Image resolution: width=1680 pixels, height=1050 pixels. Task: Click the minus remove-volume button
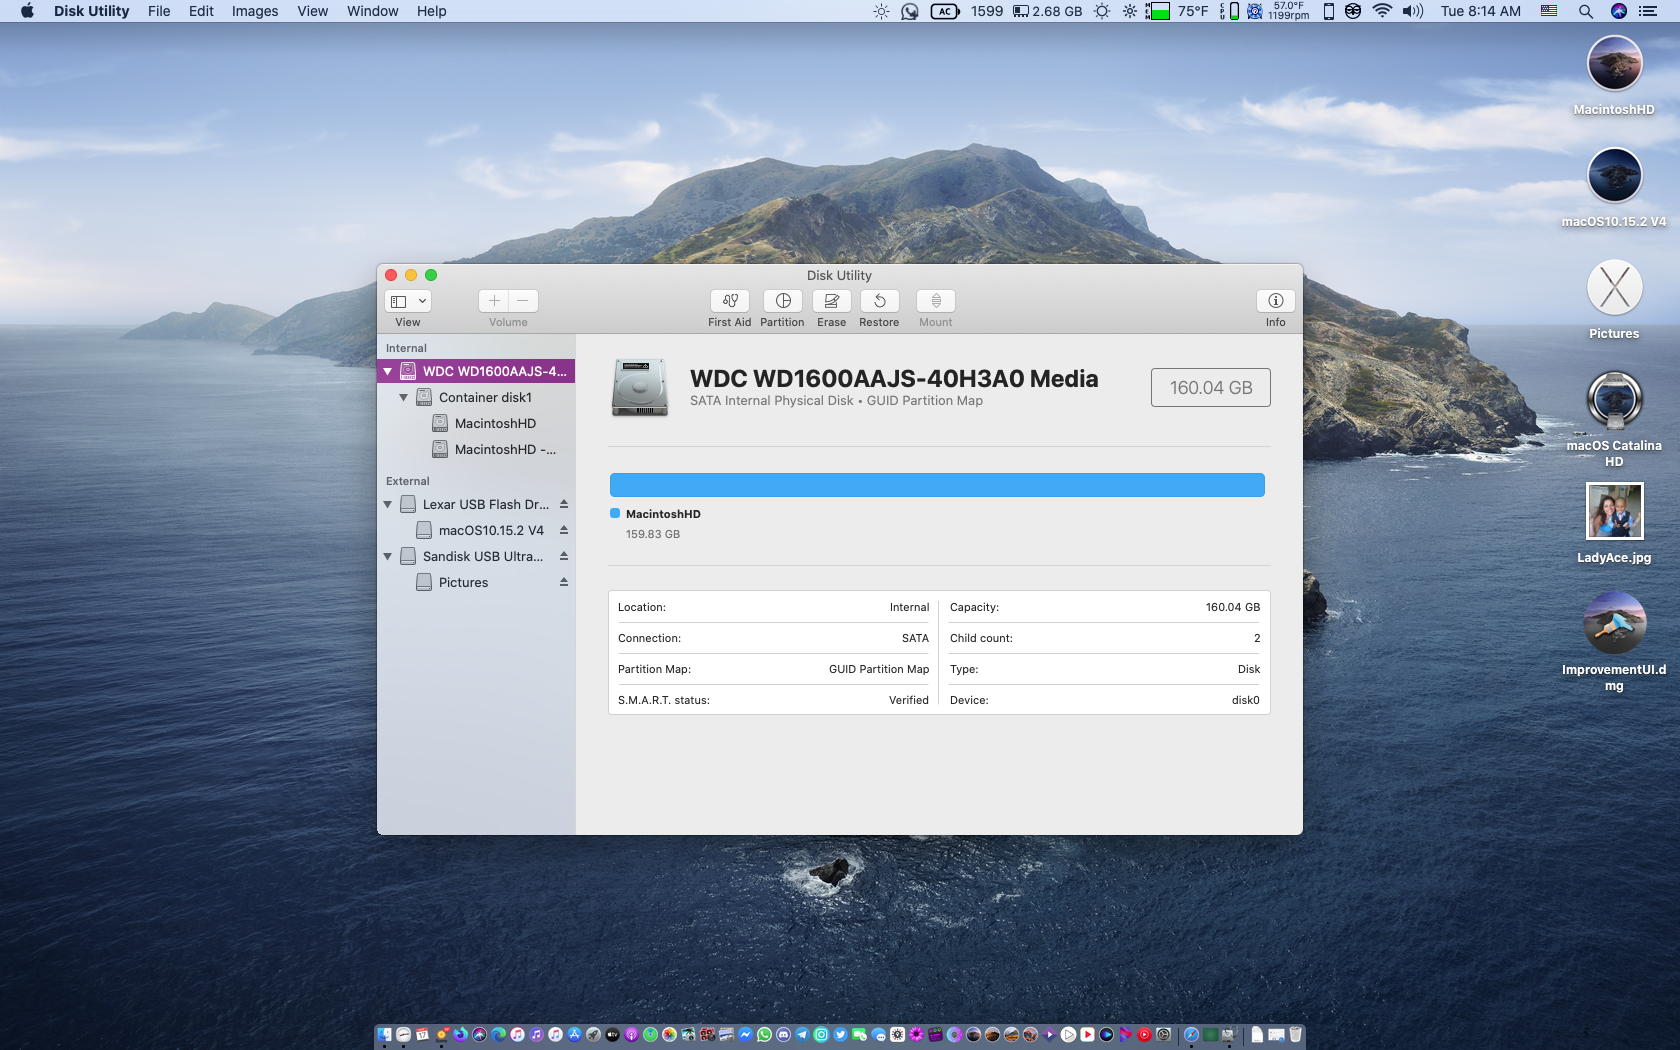(523, 301)
